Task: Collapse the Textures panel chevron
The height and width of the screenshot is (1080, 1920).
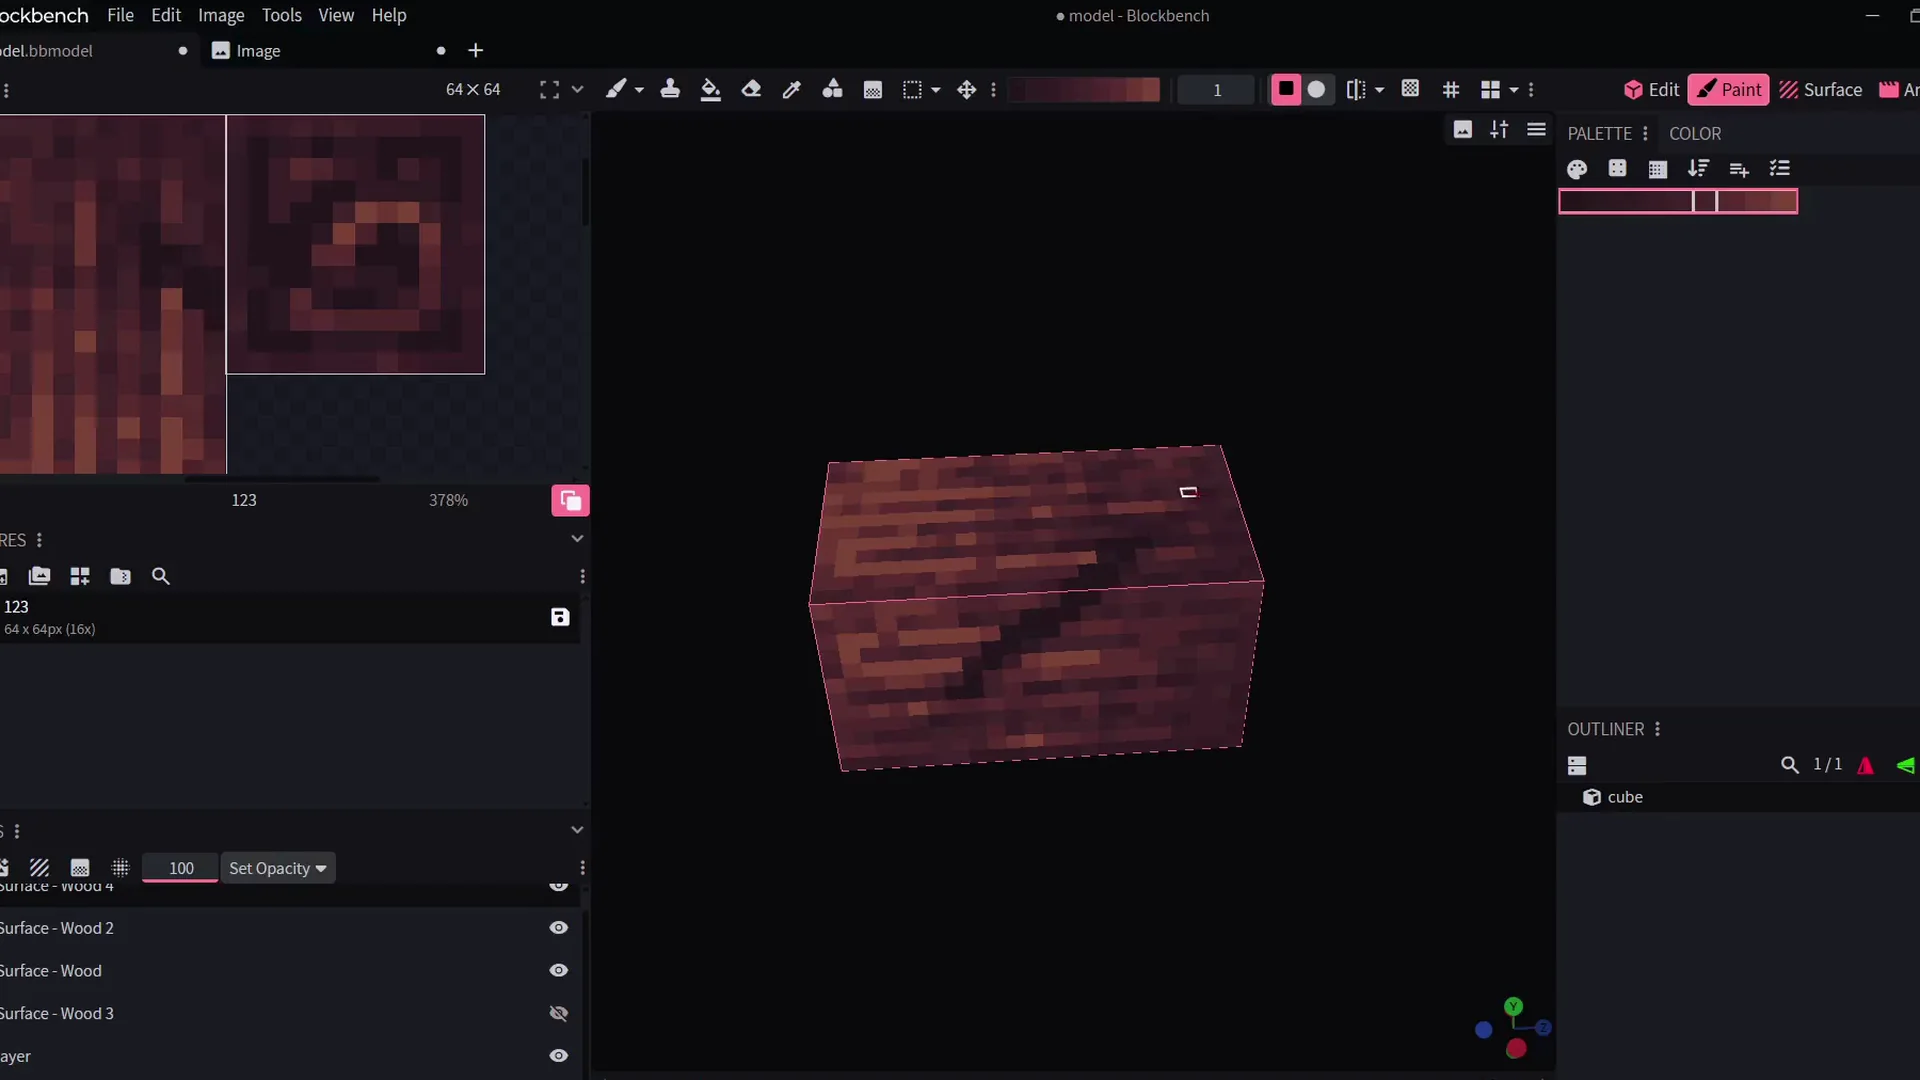Action: (x=577, y=539)
